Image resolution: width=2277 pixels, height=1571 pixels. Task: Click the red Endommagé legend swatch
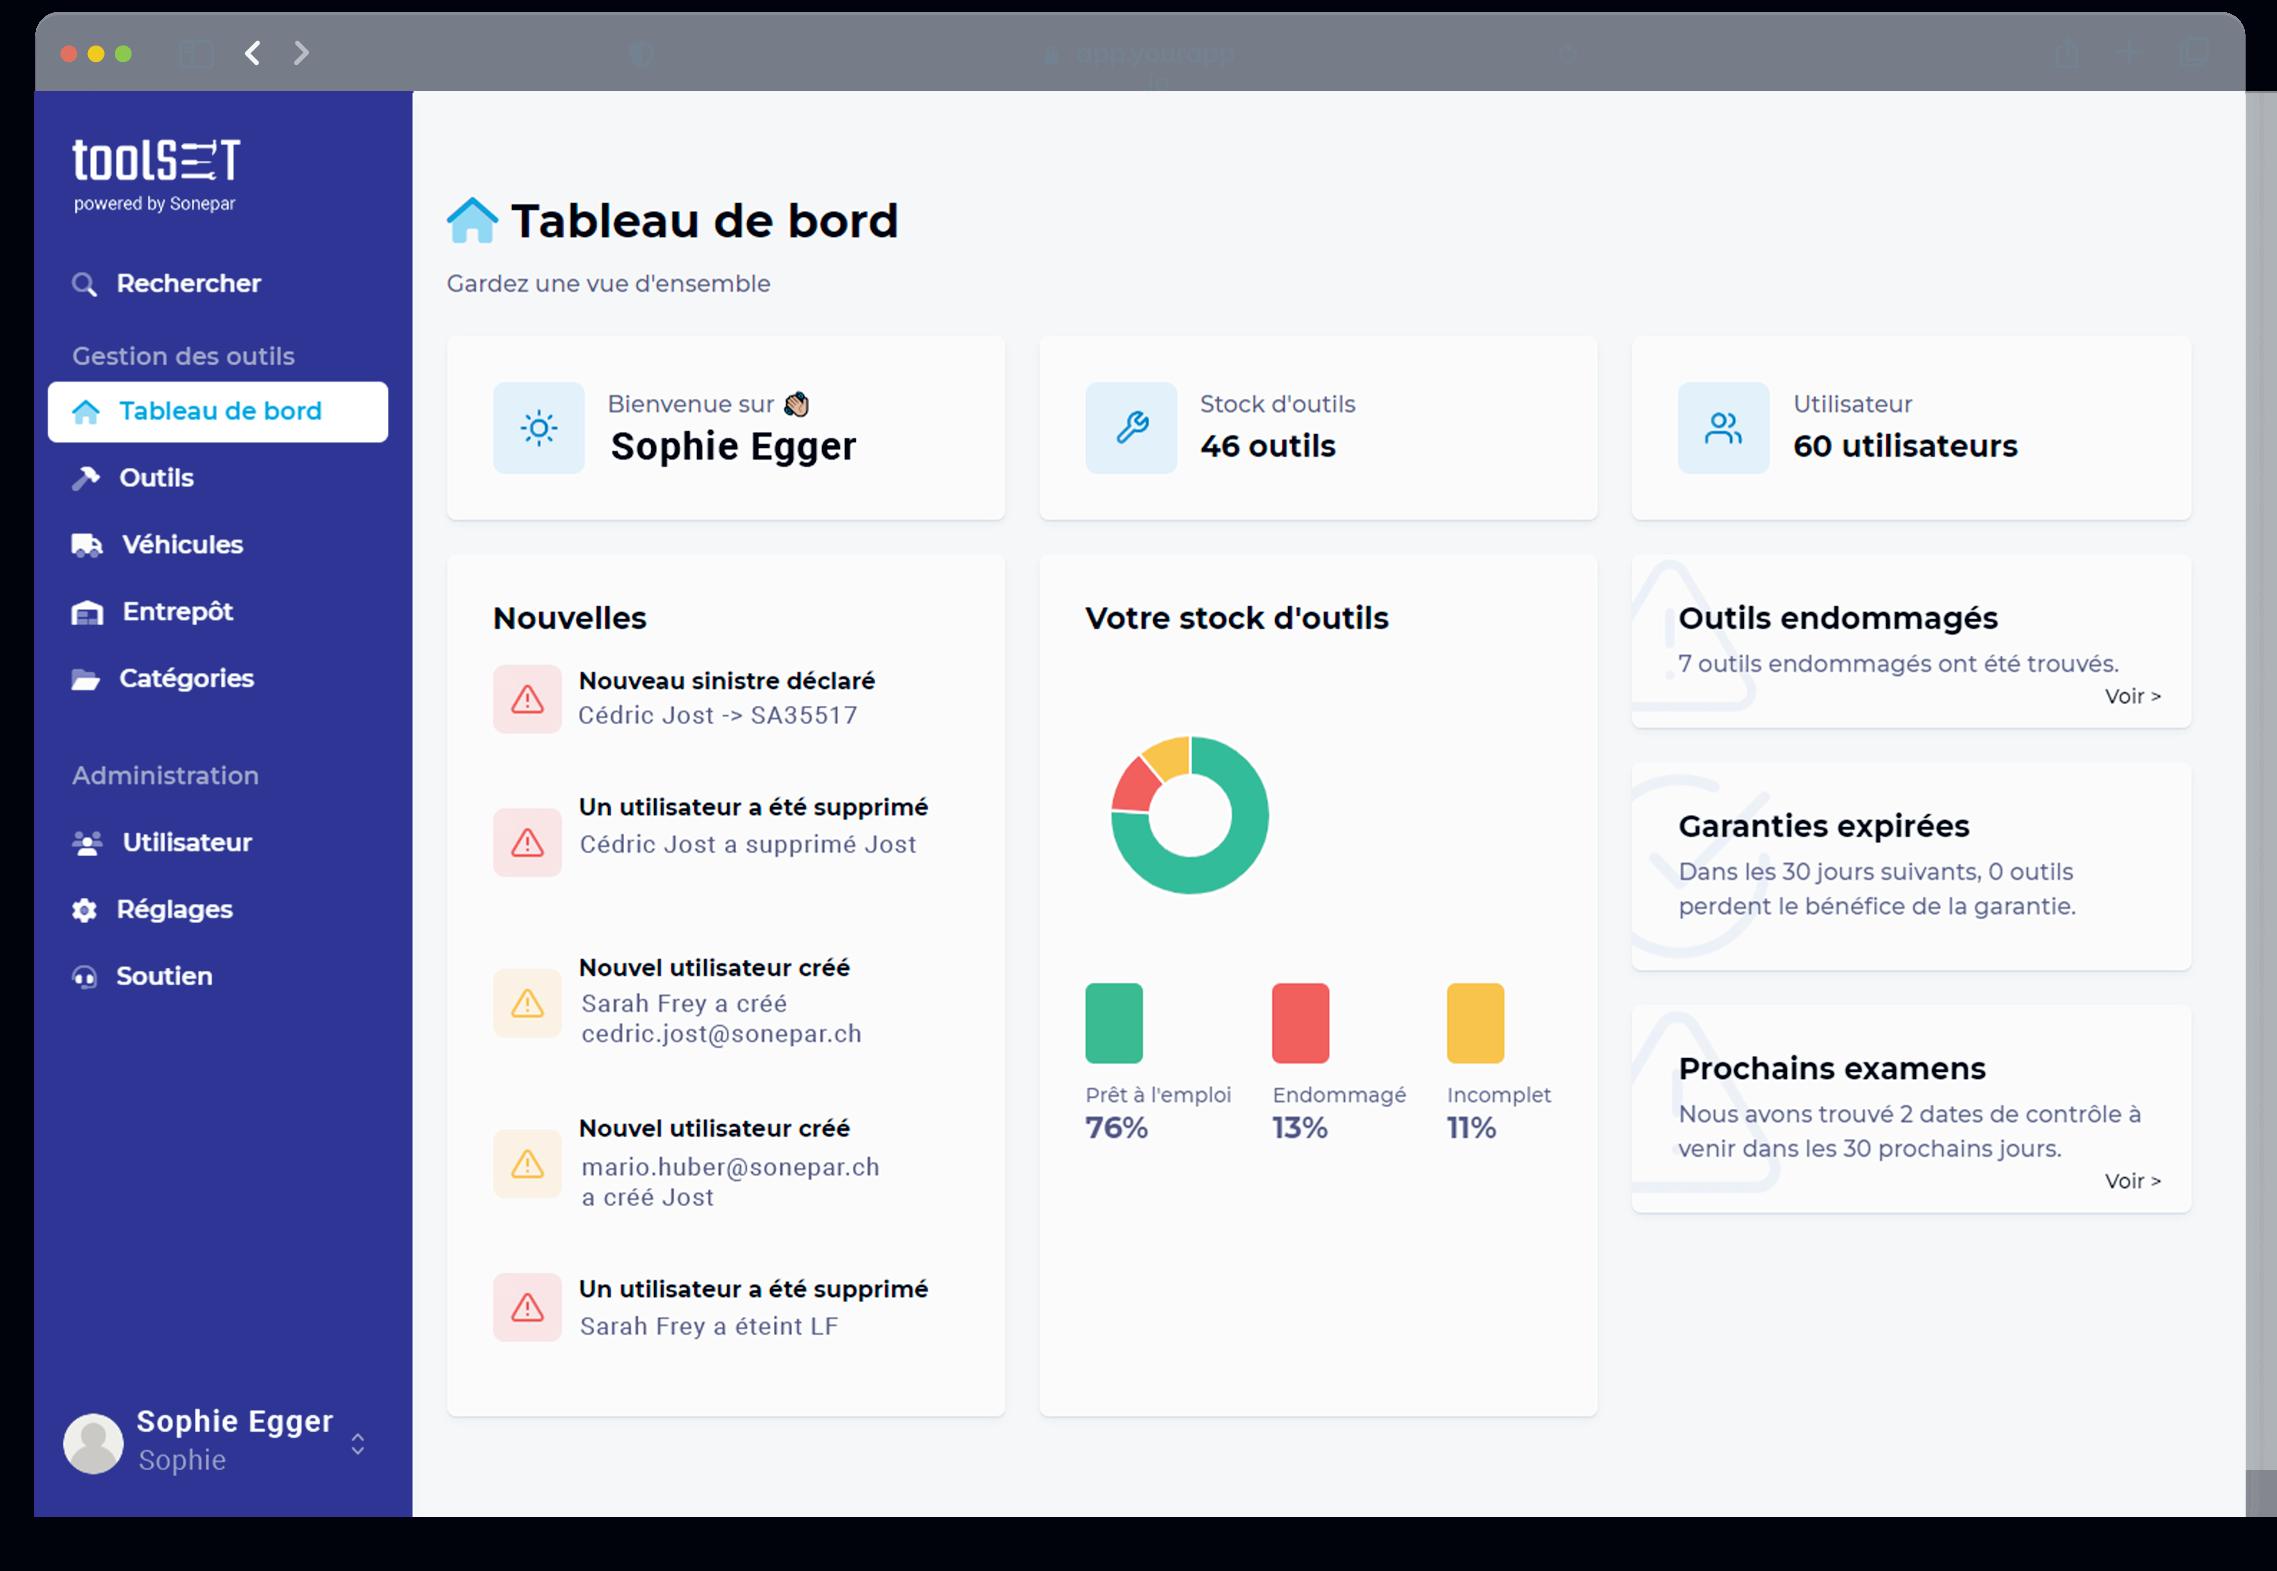click(x=1300, y=1023)
